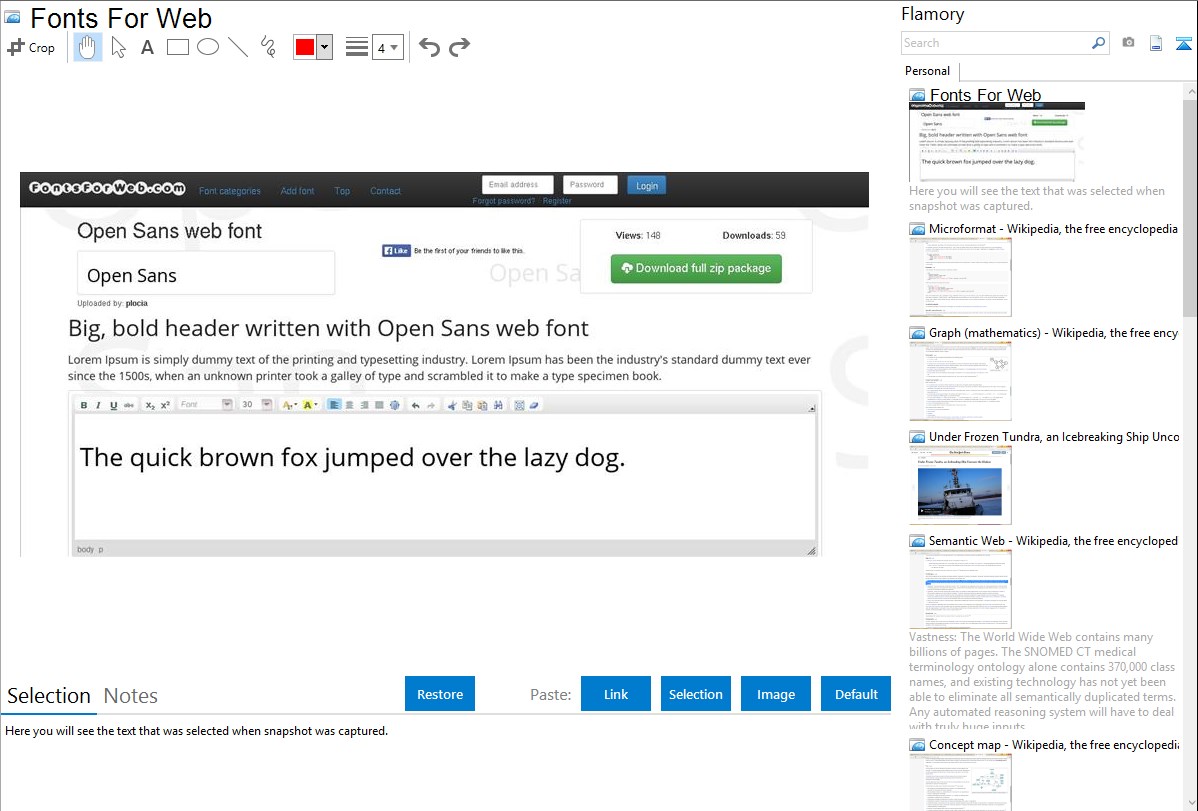The width and height of the screenshot is (1198, 811).
Task: Select the freehand drawing tool
Action: point(268,47)
